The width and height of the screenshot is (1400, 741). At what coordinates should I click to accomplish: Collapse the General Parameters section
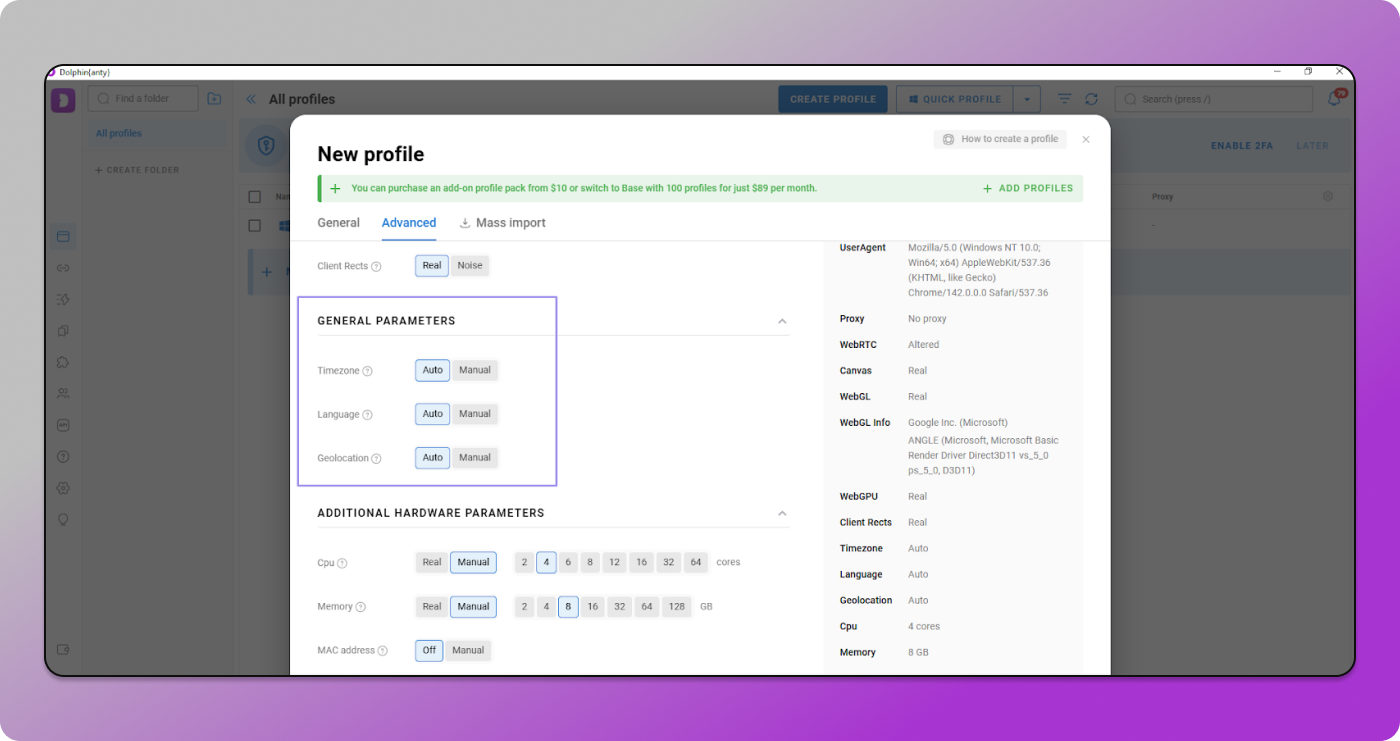(782, 321)
